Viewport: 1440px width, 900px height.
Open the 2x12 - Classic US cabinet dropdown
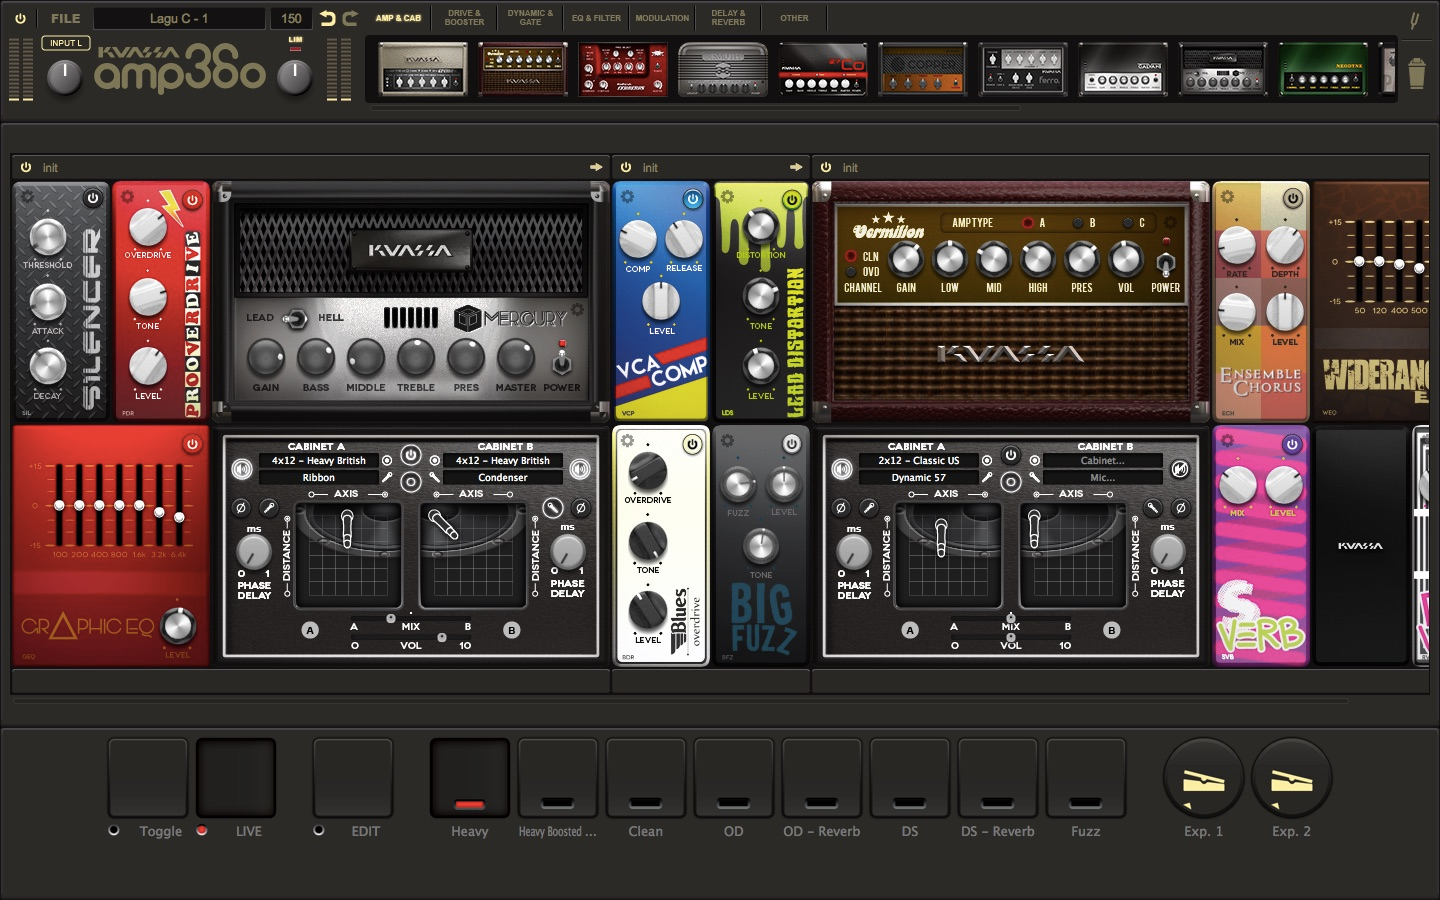point(919,461)
